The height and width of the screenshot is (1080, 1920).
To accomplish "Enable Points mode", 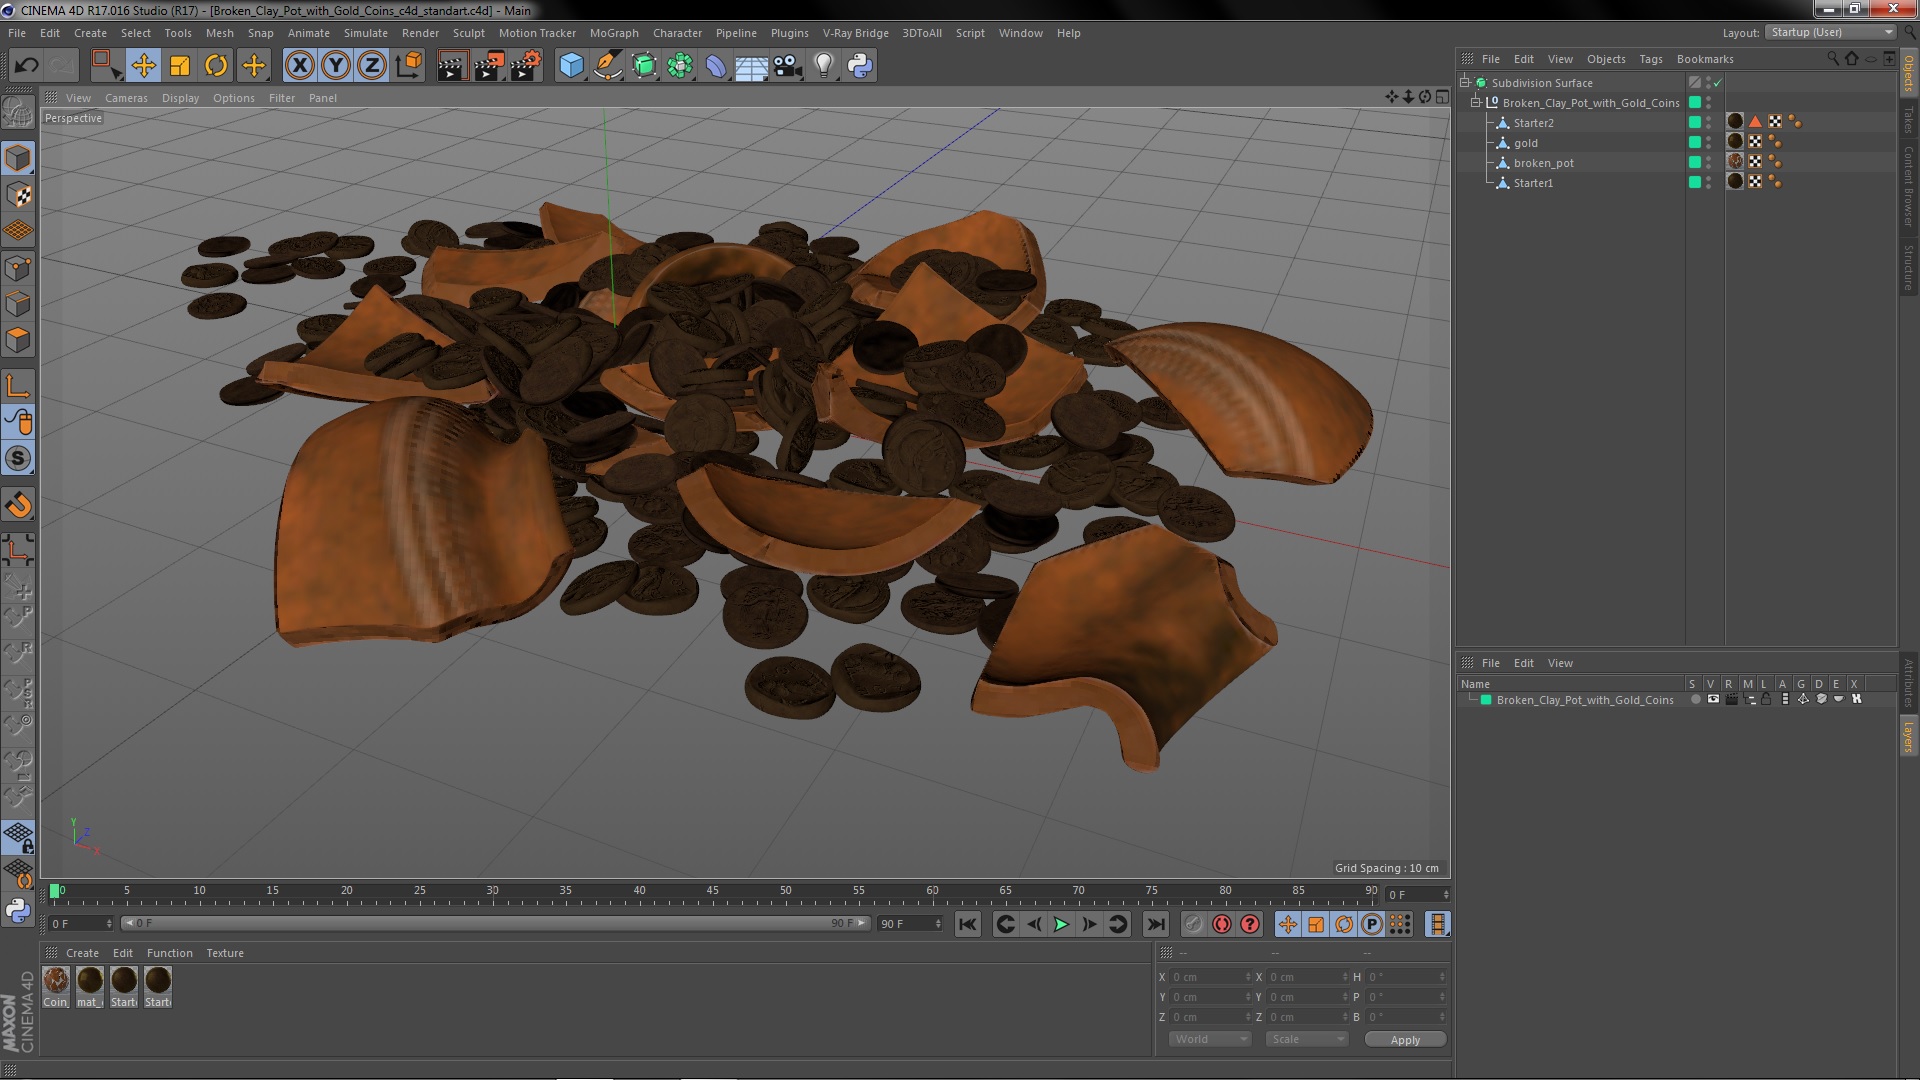I will click(18, 267).
